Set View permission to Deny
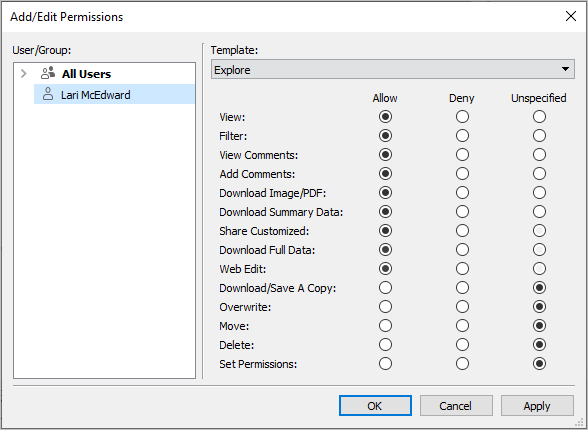The height and width of the screenshot is (430, 588). [462, 117]
